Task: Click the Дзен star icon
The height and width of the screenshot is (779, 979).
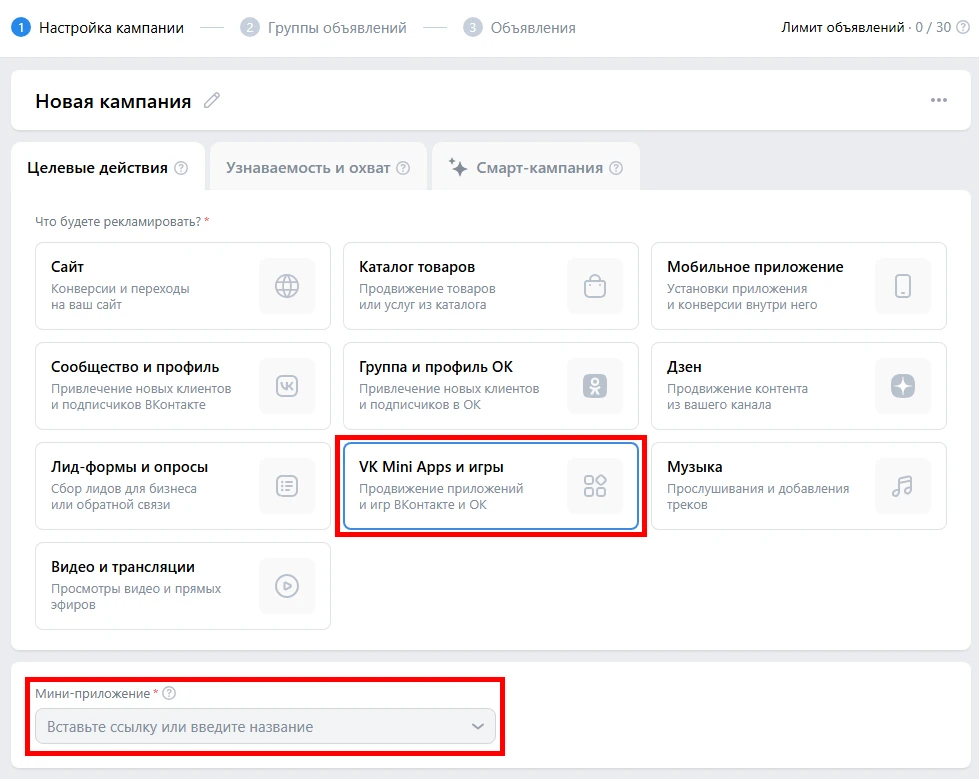Action: pyautogui.click(x=903, y=386)
